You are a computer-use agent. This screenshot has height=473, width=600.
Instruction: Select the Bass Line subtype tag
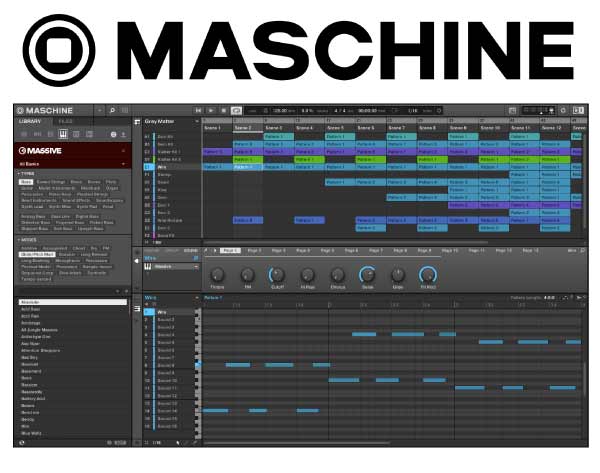(x=60, y=217)
